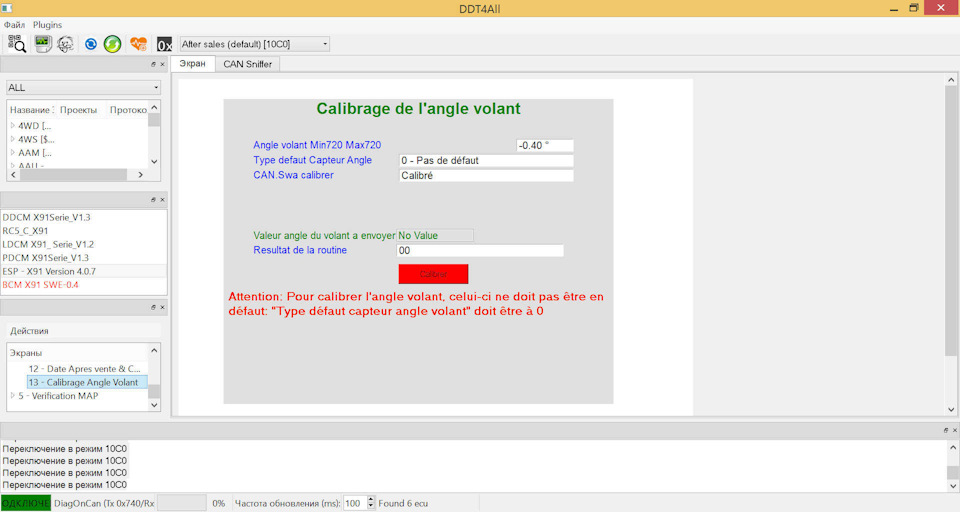The height and width of the screenshot is (512, 960).
Task: Click the main view scroll down arrow
Action: point(951,410)
